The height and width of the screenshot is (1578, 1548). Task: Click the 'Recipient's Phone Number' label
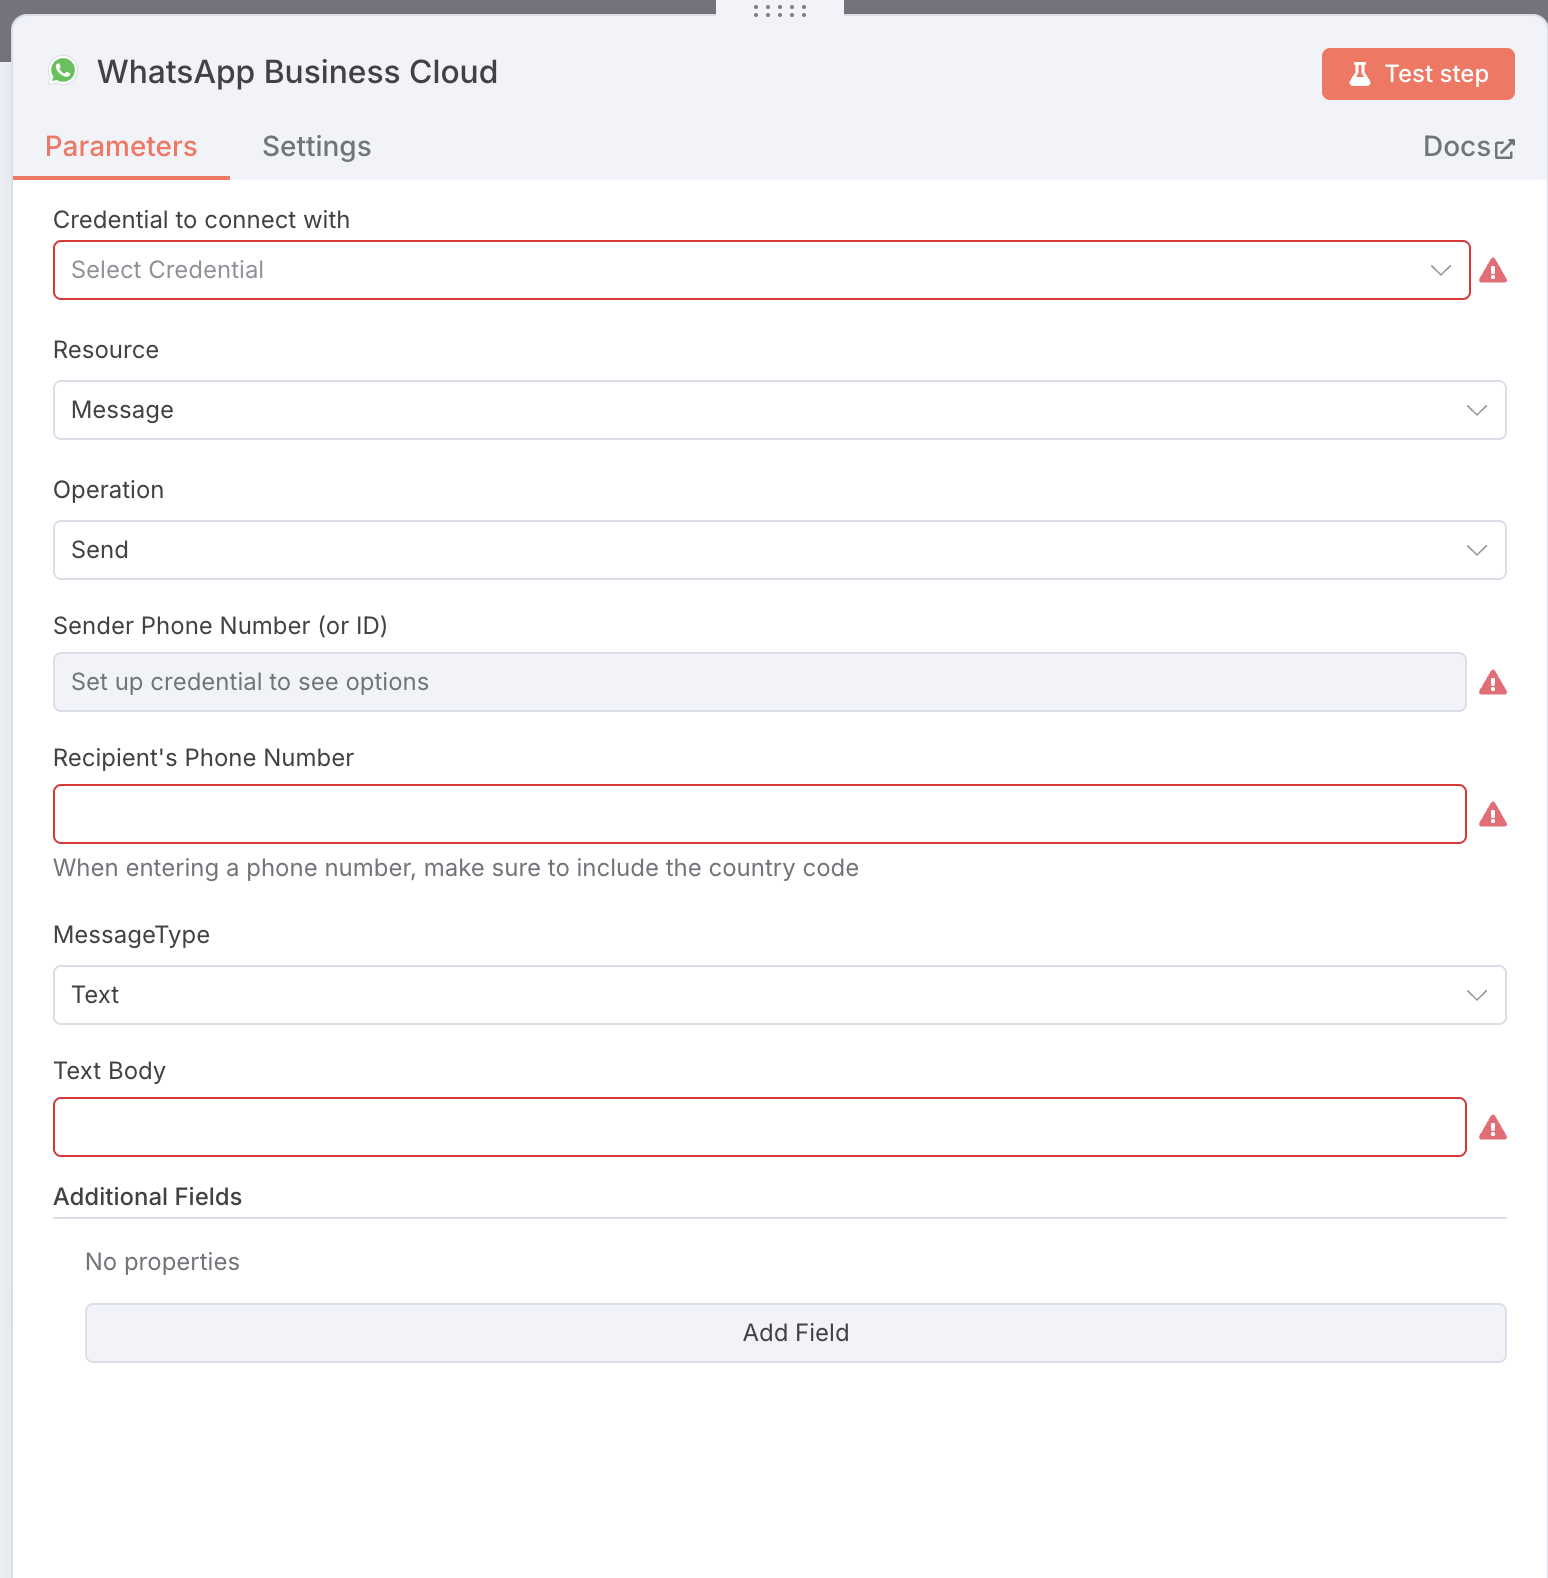click(x=203, y=758)
